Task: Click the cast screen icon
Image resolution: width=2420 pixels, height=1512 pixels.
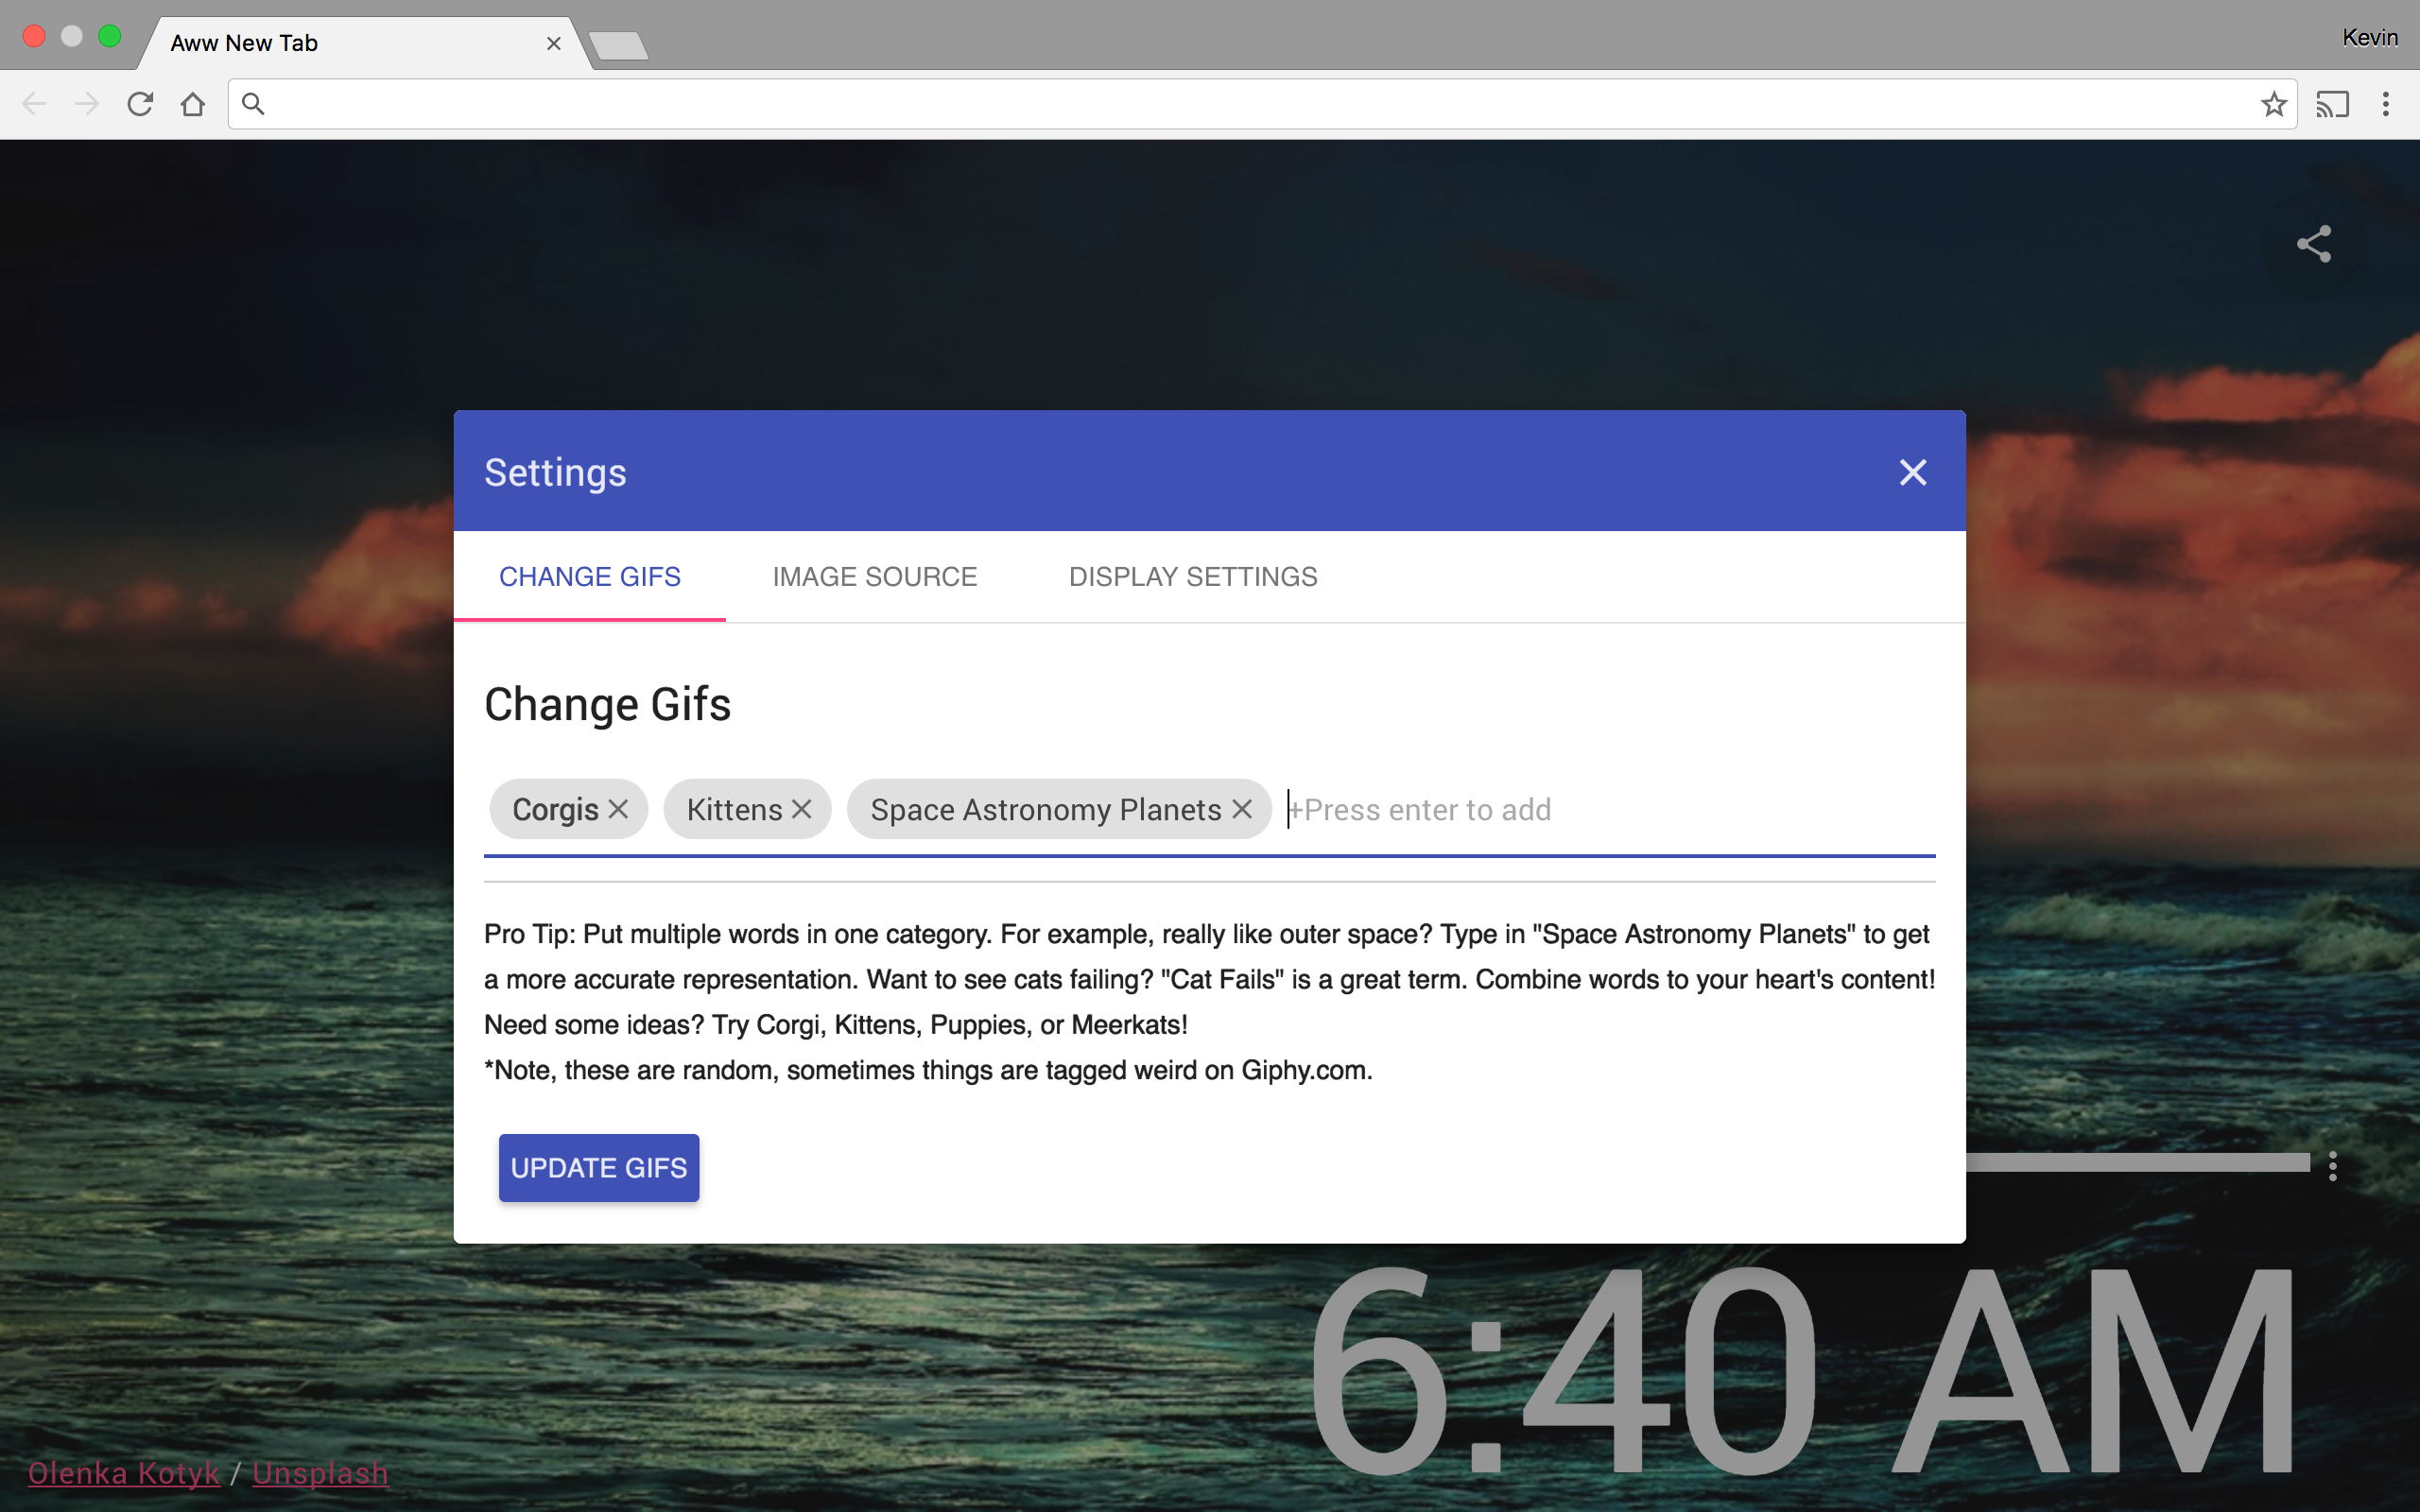Action: pyautogui.click(x=2332, y=104)
